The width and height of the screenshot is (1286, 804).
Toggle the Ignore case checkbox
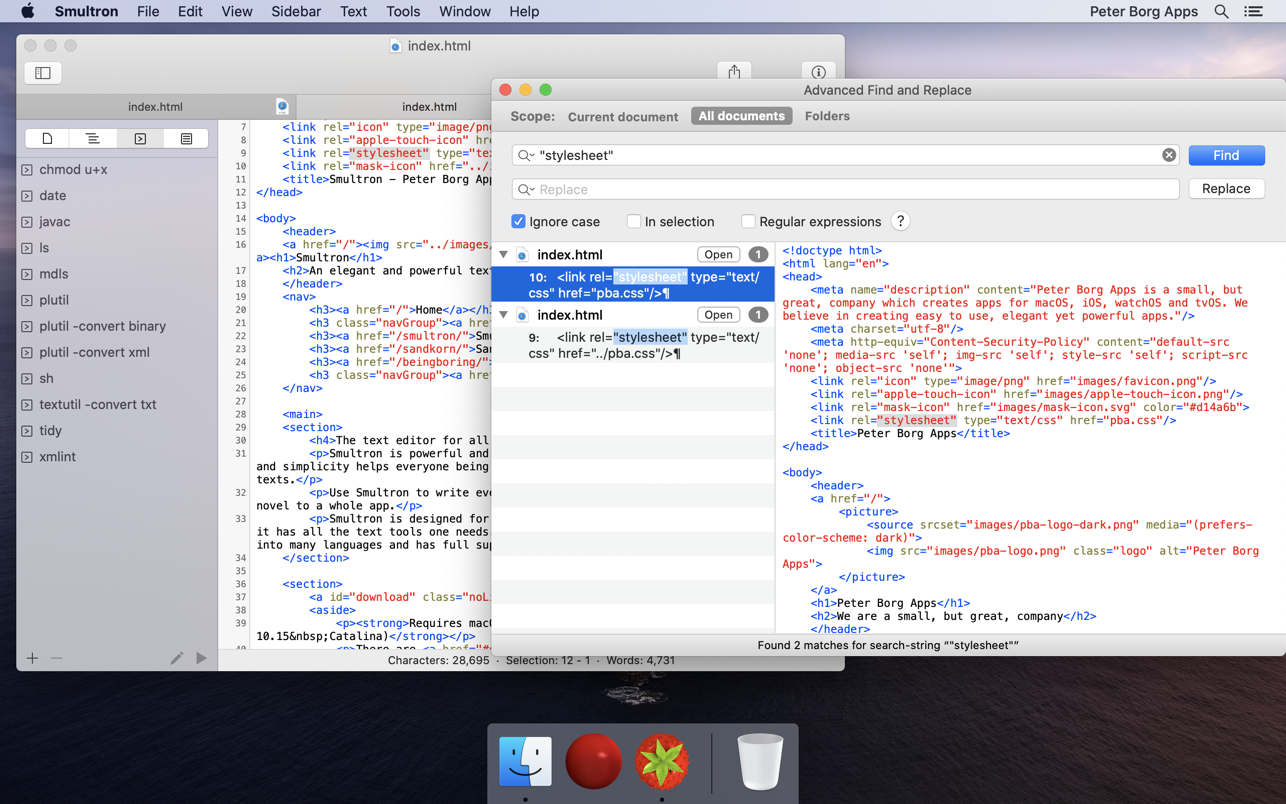518,222
